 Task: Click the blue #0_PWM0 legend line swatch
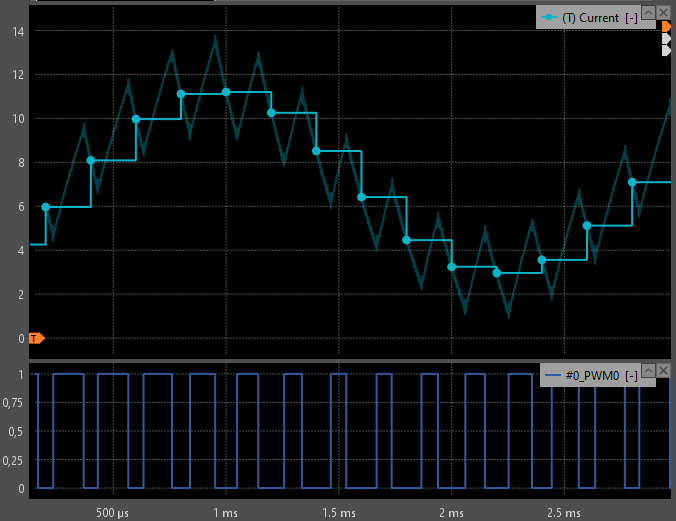[553, 376]
